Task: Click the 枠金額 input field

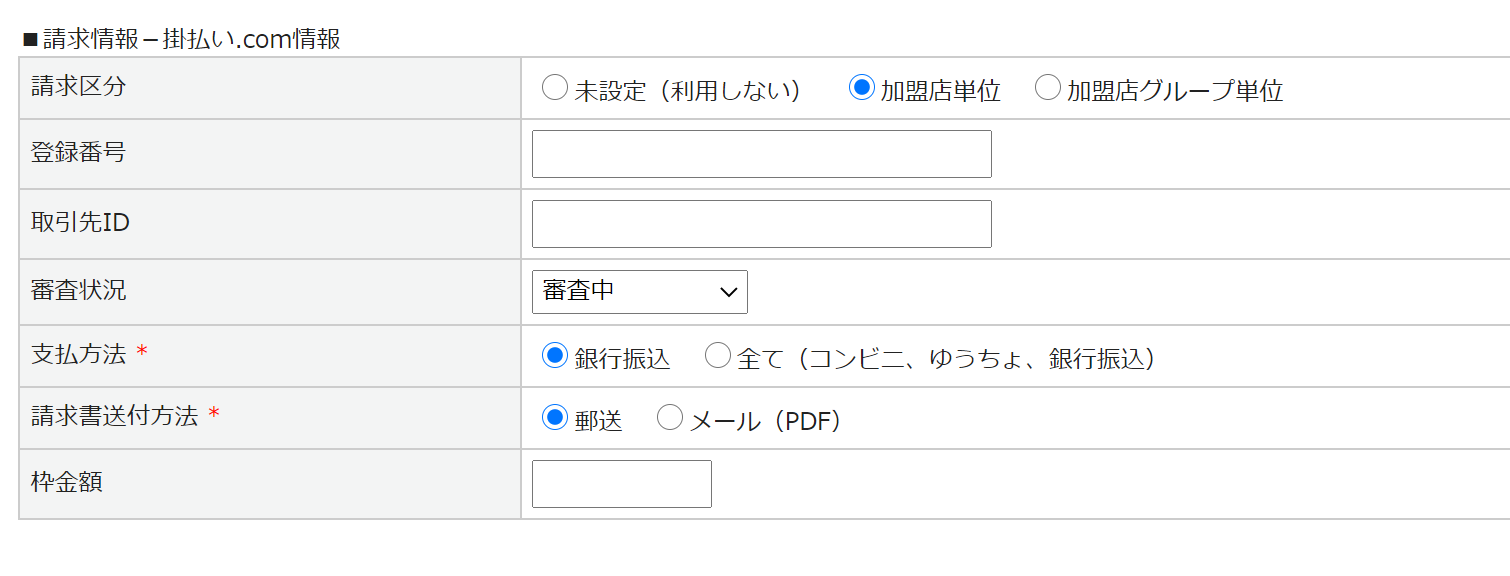Action: 621,484
